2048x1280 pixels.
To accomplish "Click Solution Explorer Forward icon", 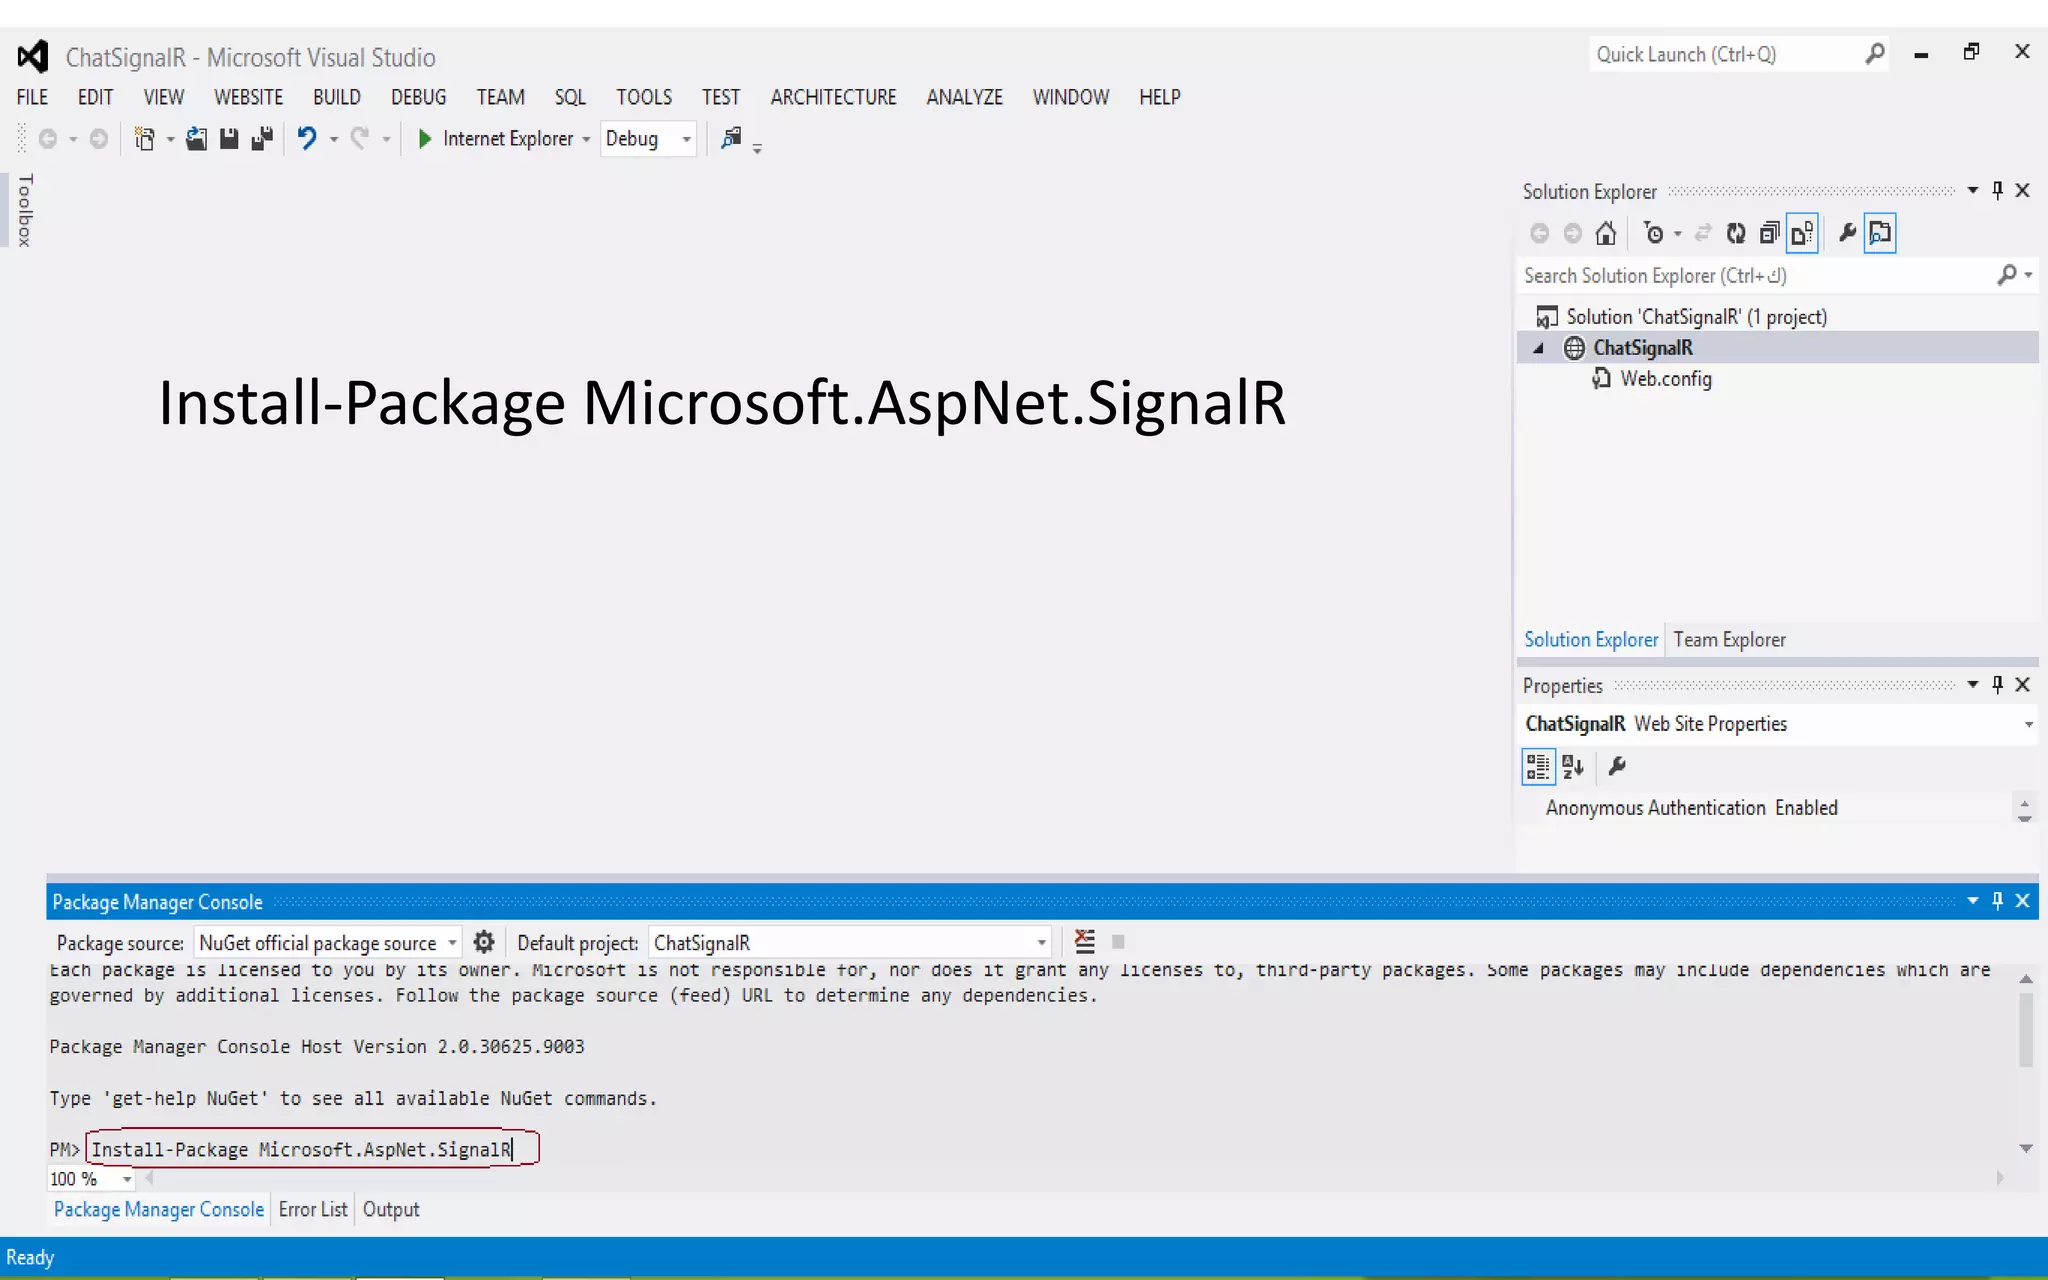I will pyautogui.click(x=1572, y=234).
